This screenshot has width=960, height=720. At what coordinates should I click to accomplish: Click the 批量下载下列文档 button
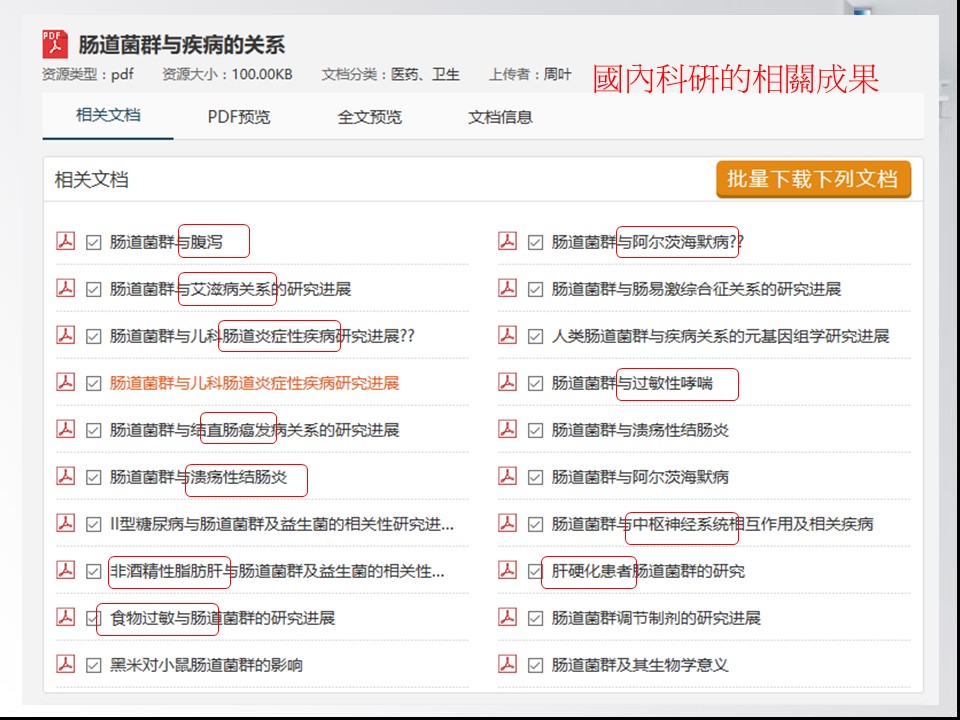(x=813, y=179)
